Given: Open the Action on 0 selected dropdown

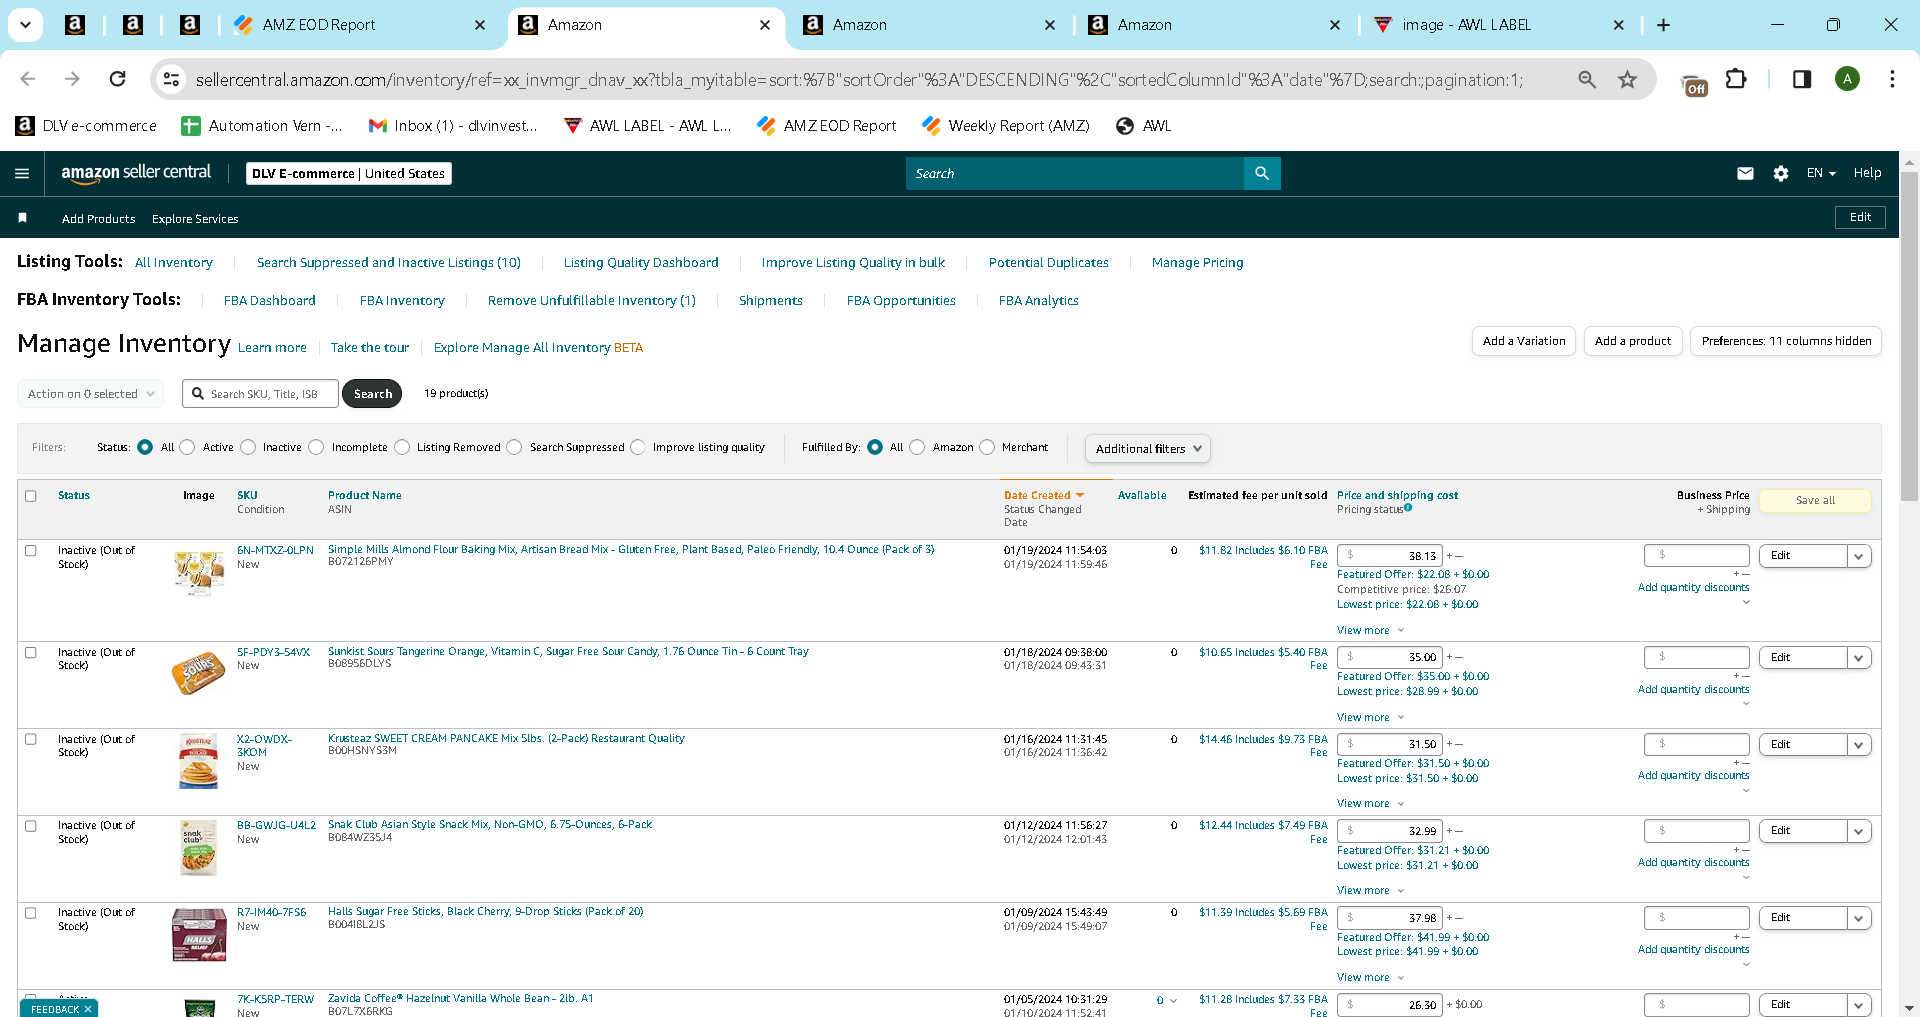Looking at the screenshot, I should (90, 394).
